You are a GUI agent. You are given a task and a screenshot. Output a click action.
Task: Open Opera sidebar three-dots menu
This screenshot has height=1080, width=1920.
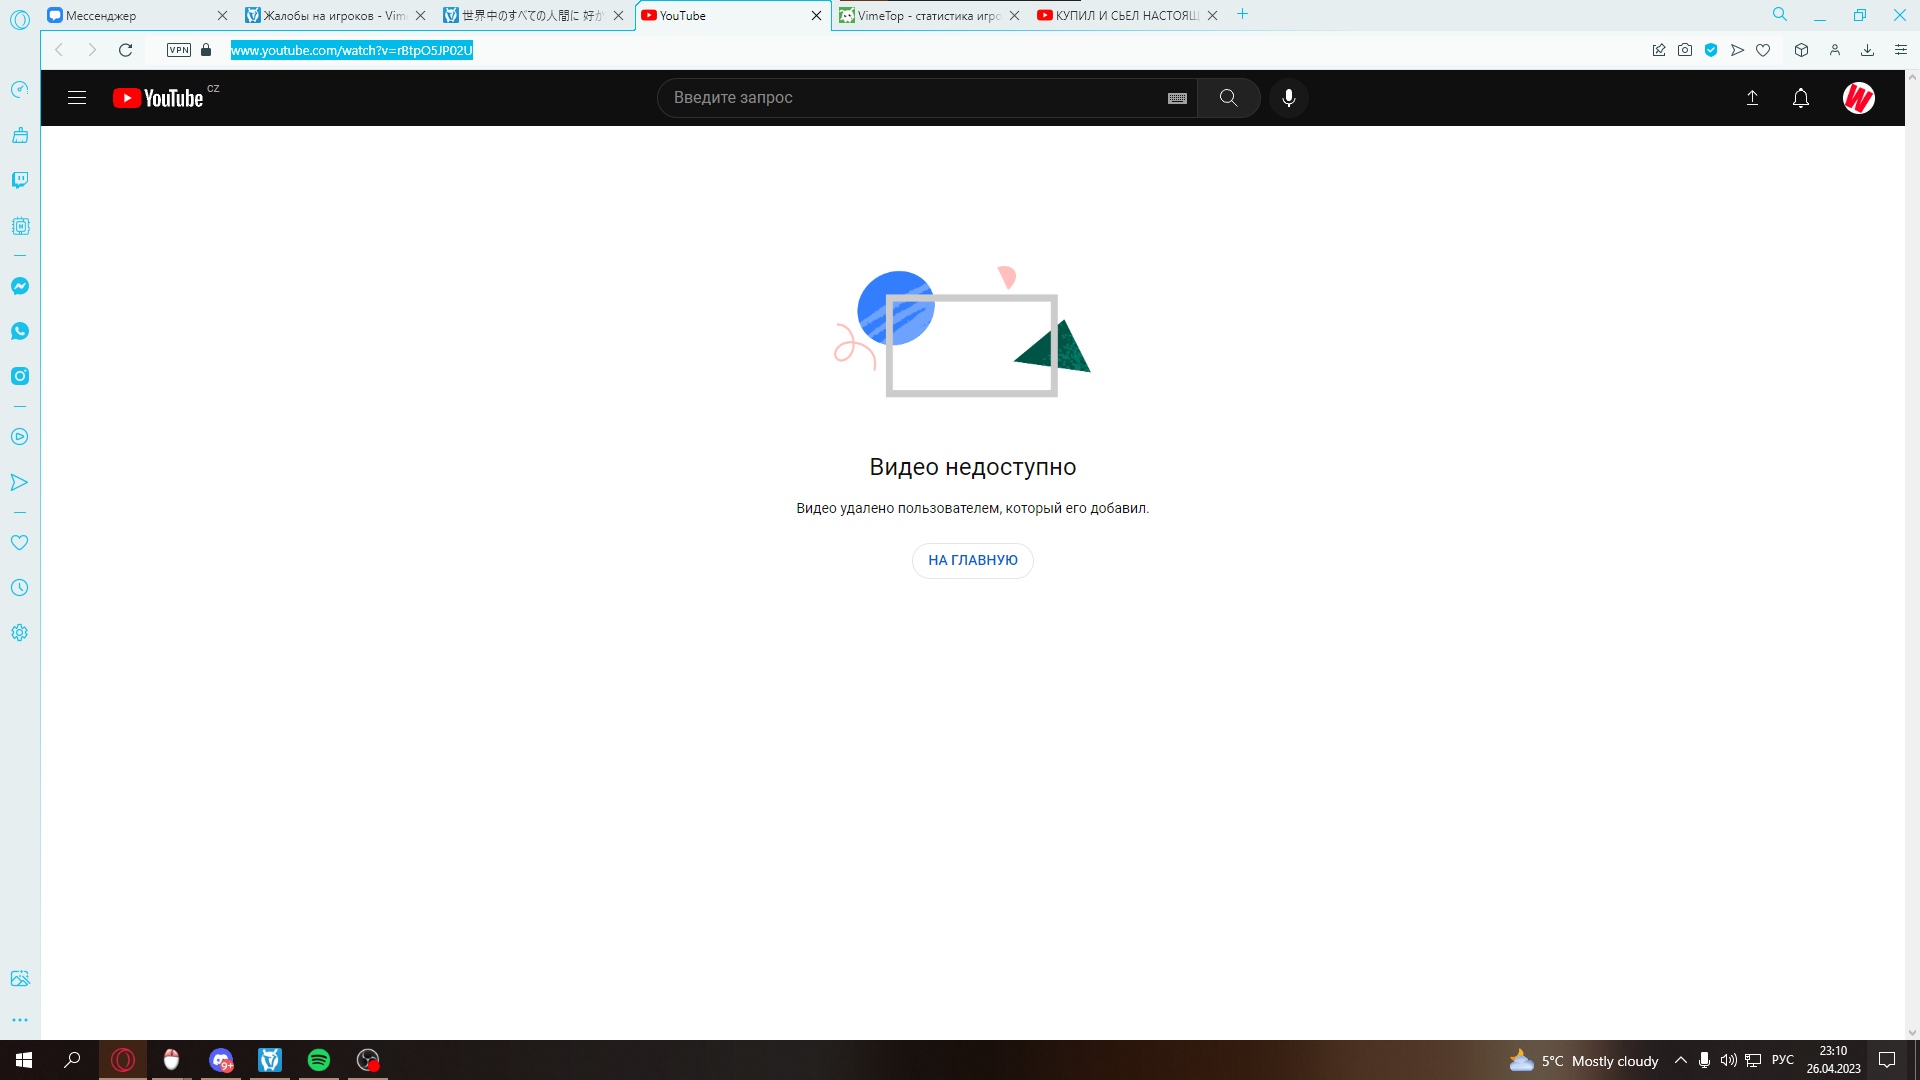point(20,1020)
